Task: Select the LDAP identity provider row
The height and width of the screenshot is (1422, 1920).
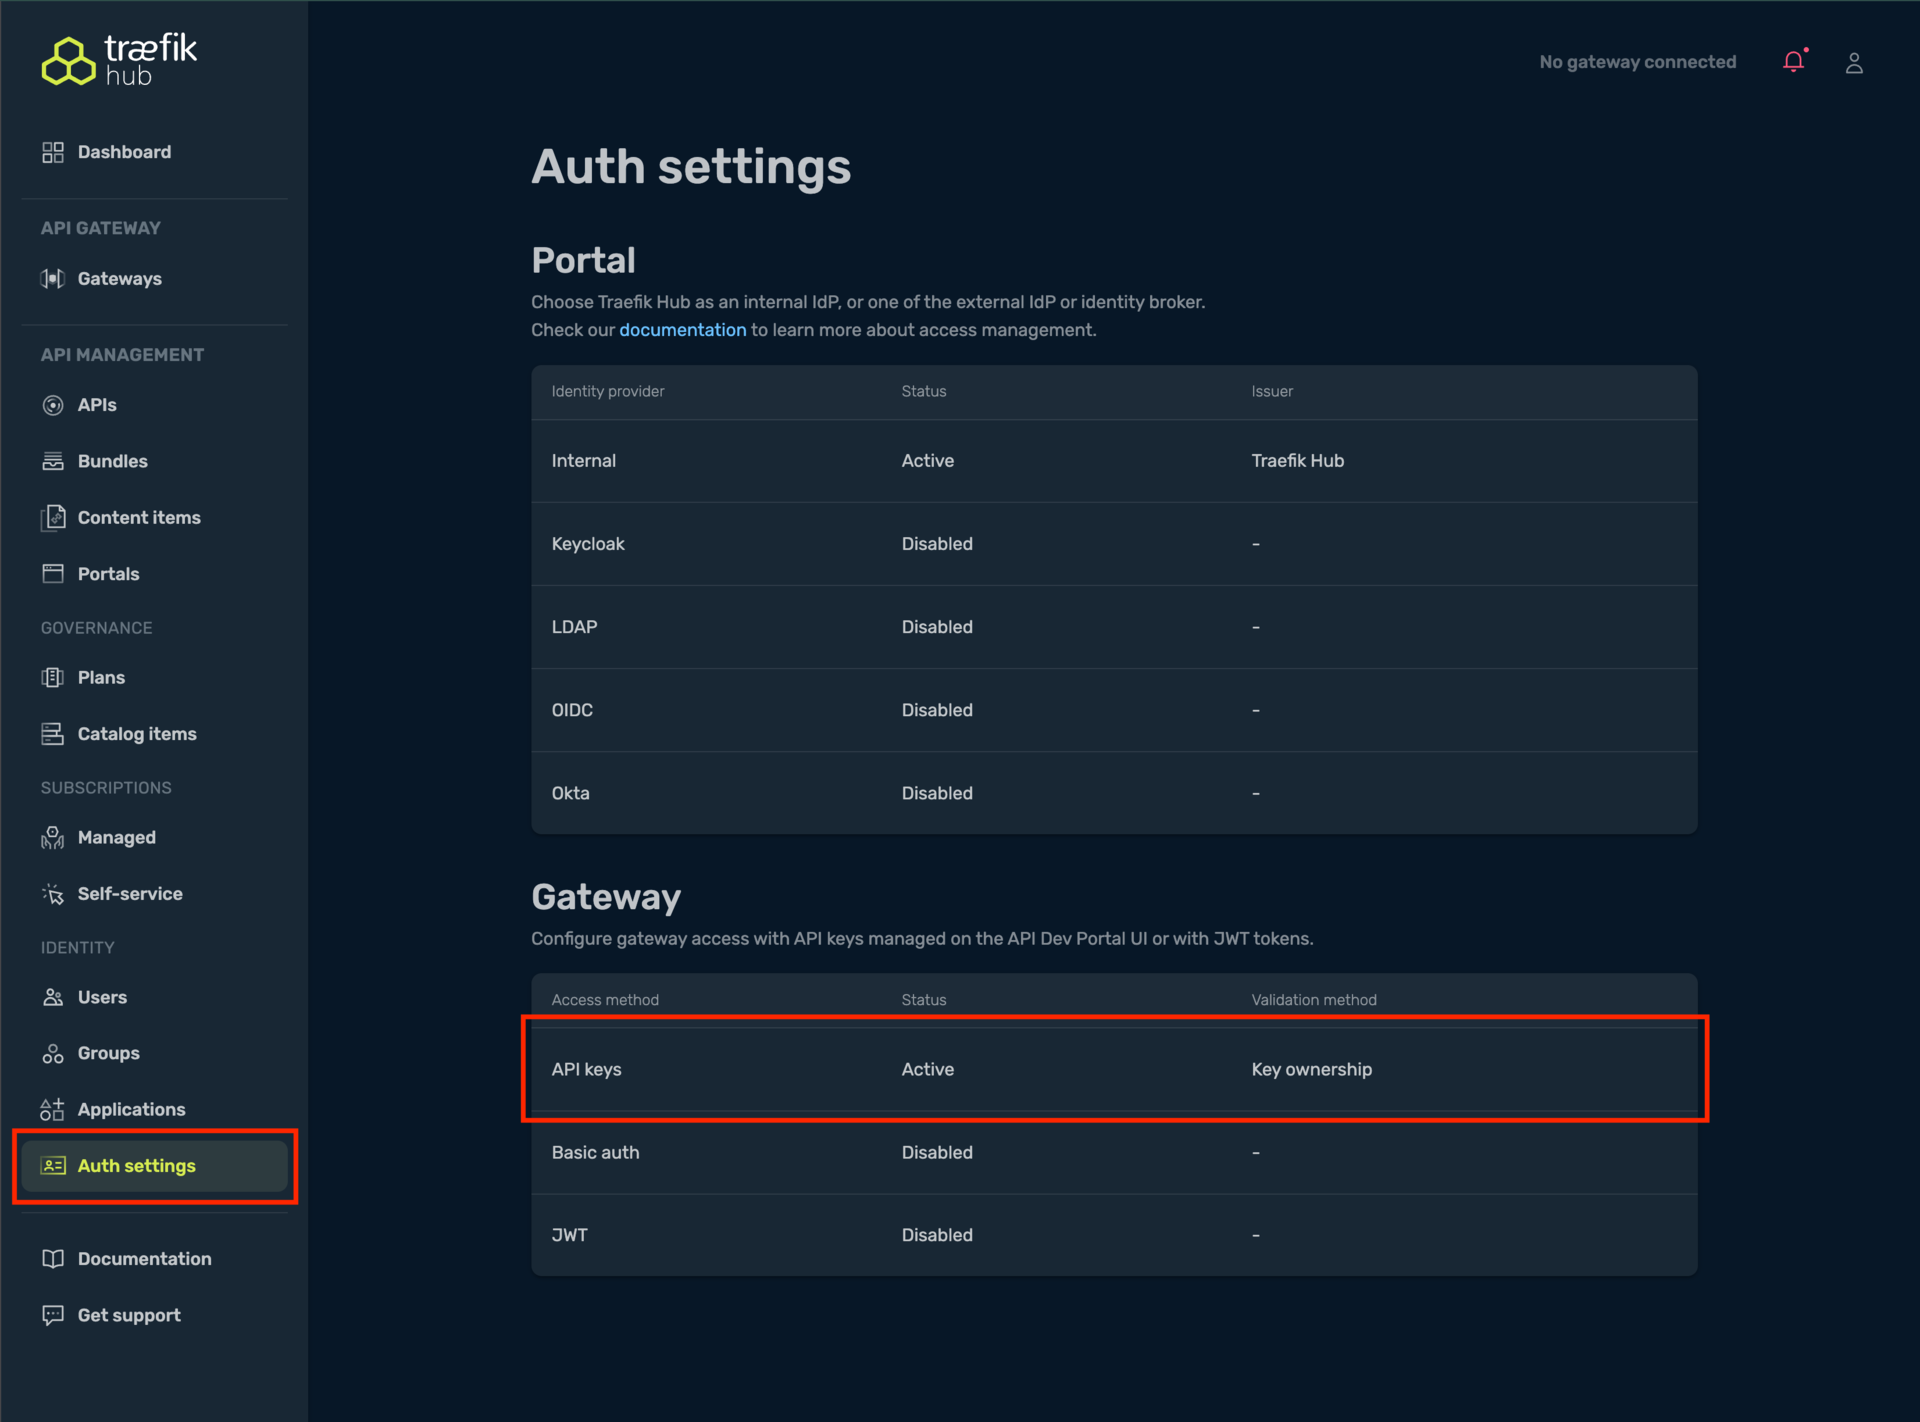Action: pyautogui.click(x=1114, y=627)
